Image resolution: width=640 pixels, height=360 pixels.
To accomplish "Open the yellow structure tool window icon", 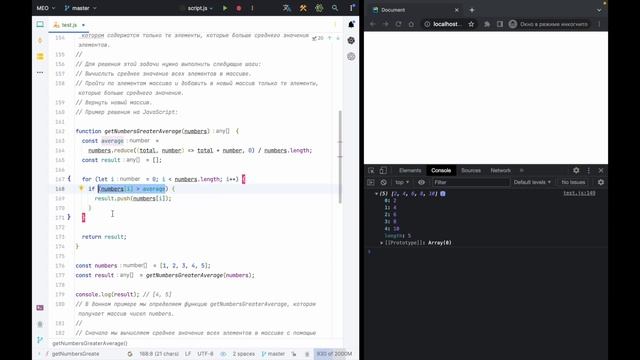I will click(40, 56).
